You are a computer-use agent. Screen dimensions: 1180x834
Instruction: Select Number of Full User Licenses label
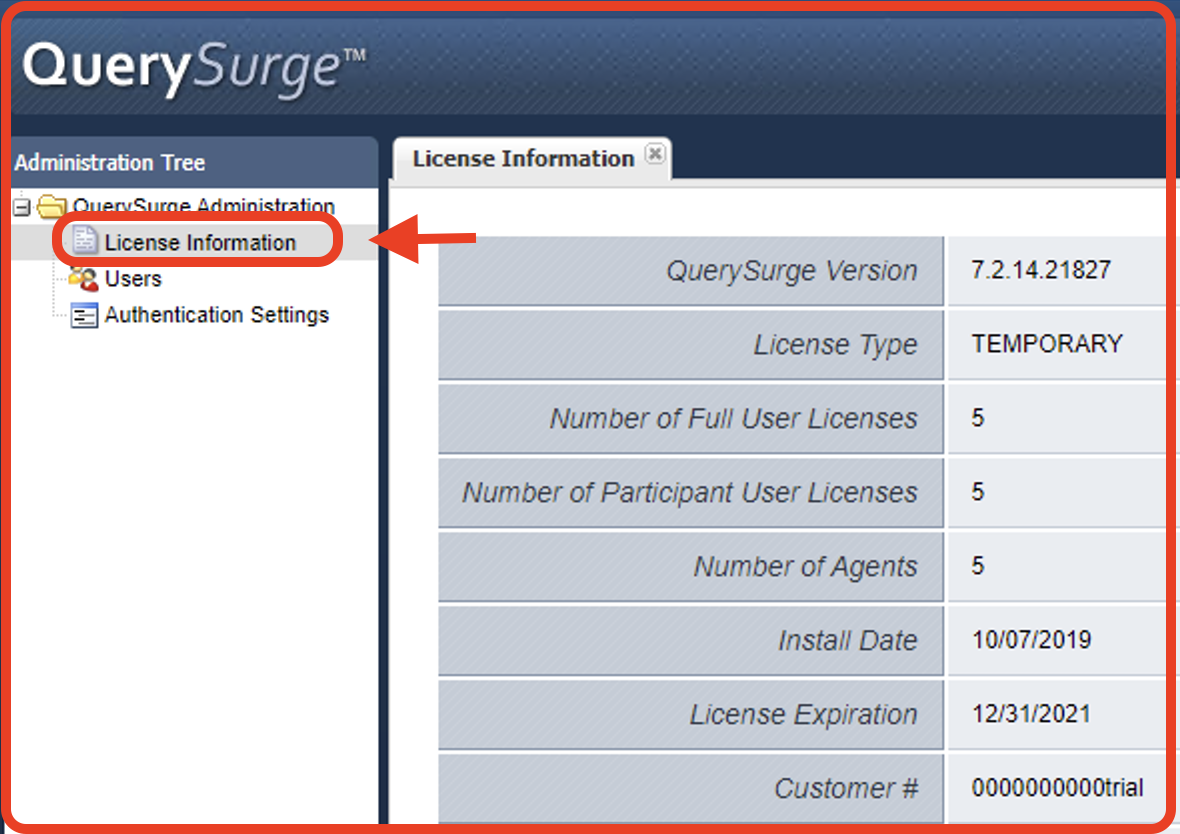(690, 419)
